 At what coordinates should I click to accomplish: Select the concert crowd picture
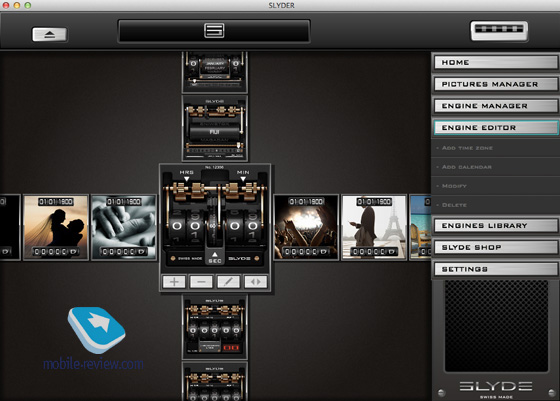click(x=306, y=227)
